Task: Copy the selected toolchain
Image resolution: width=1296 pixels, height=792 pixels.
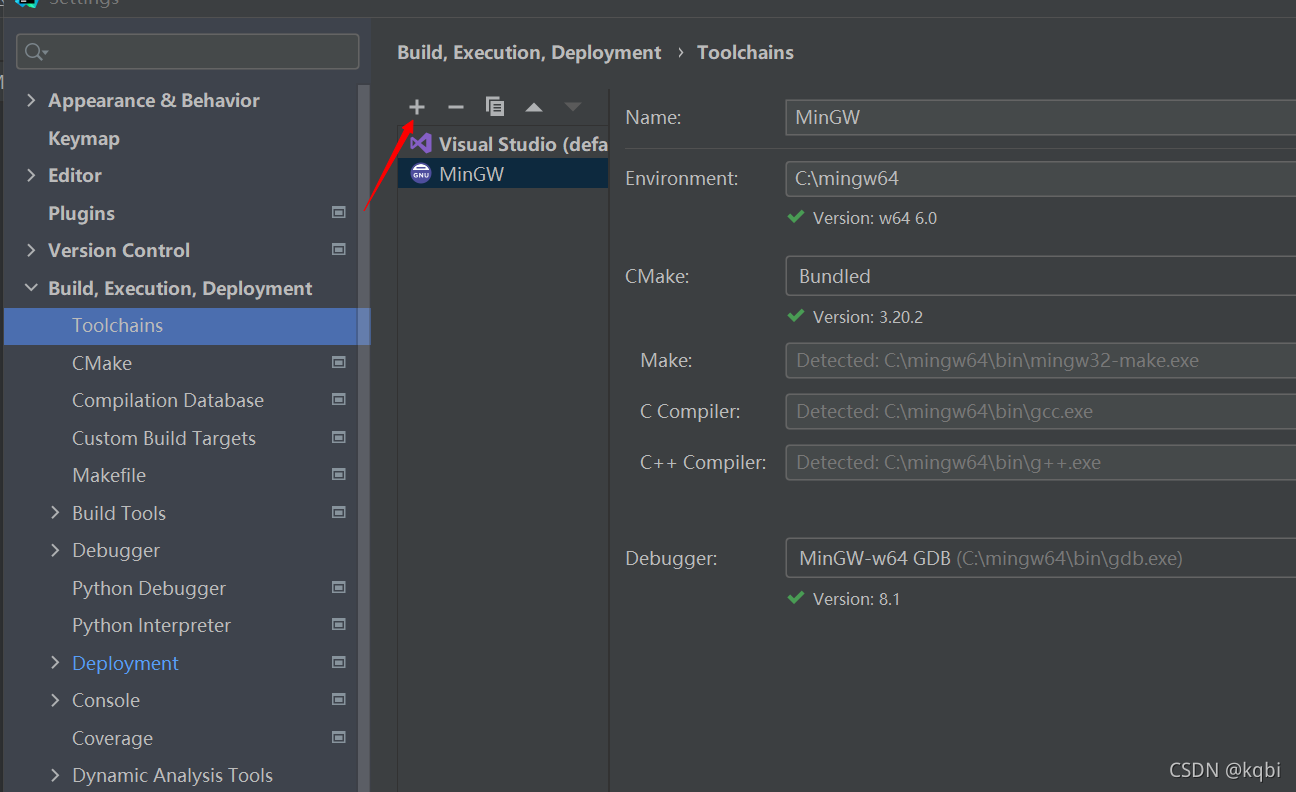Action: [495, 107]
